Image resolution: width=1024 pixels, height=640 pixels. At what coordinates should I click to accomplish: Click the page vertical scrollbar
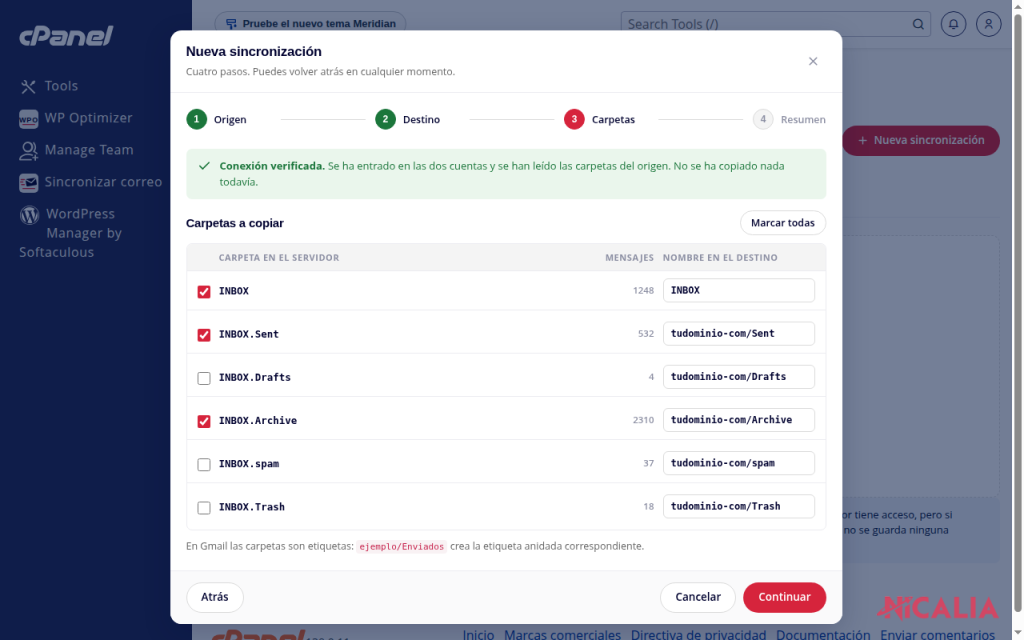coord(1017,313)
